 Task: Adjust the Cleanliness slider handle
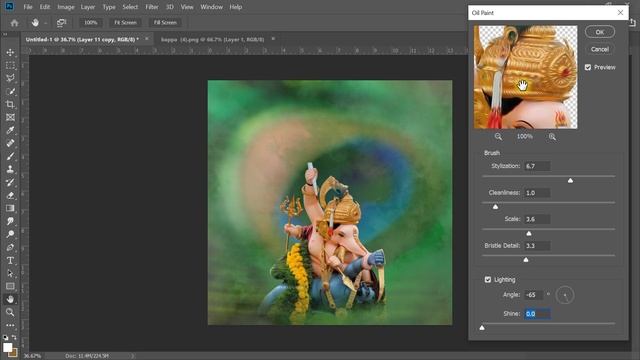(x=496, y=207)
